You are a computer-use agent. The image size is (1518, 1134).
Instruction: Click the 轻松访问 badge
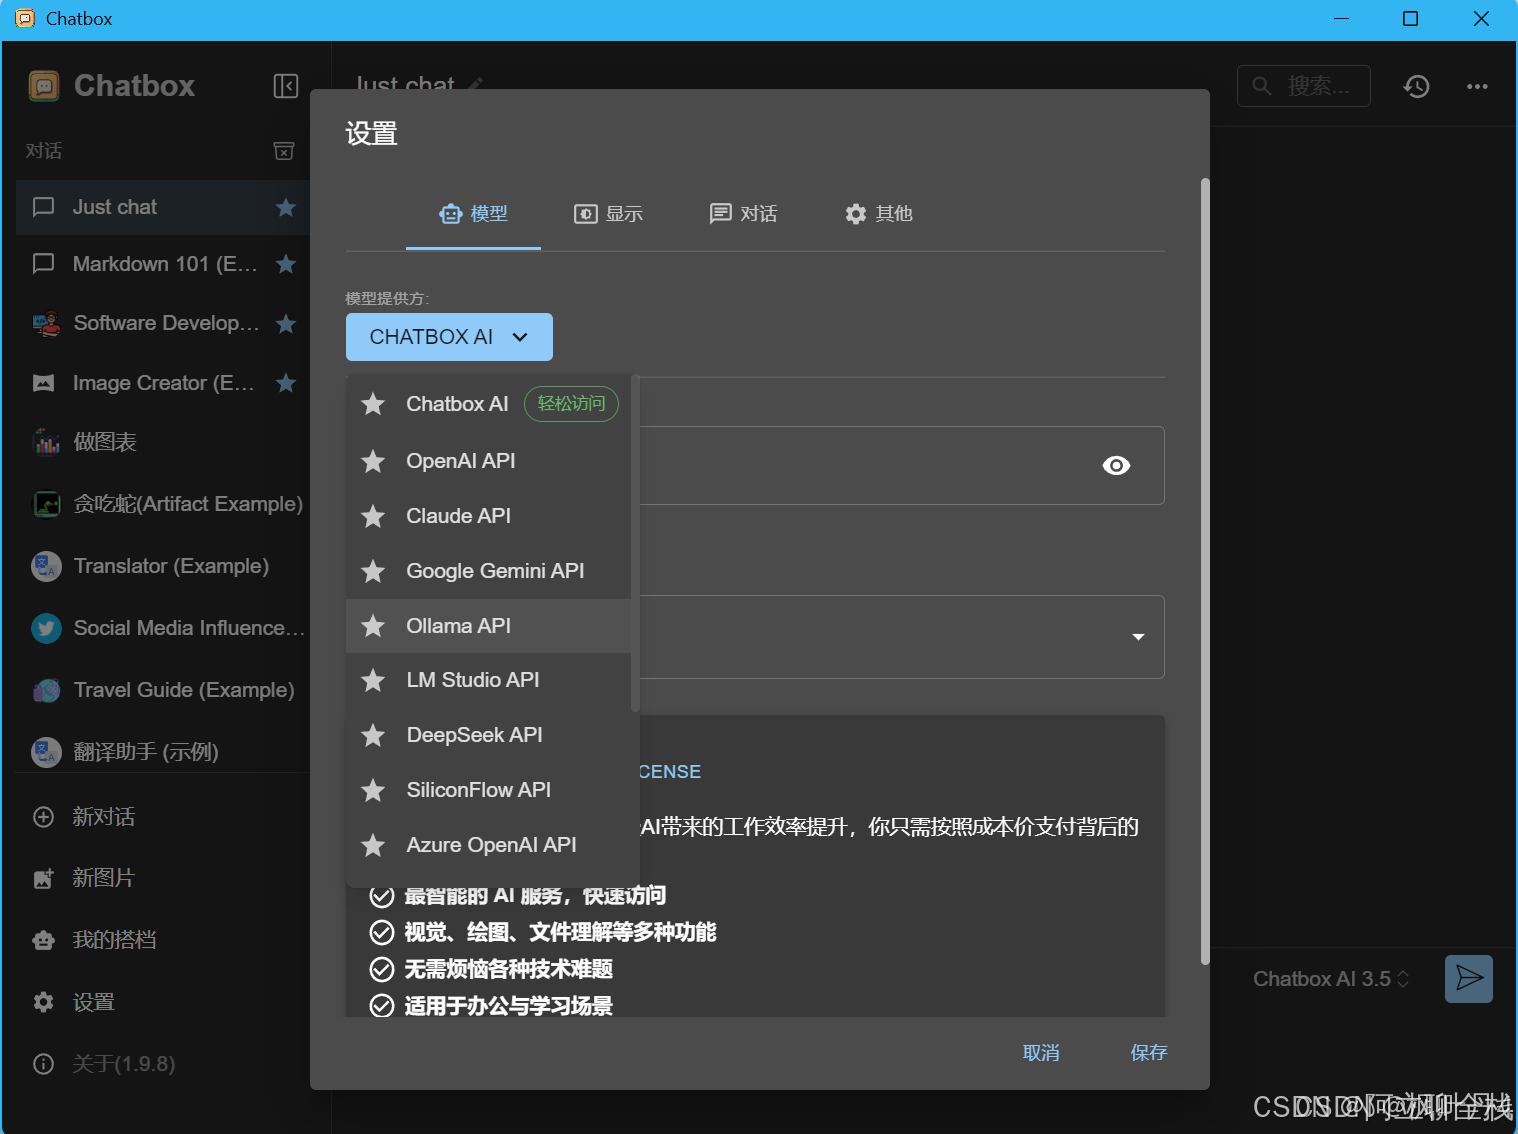(571, 404)
